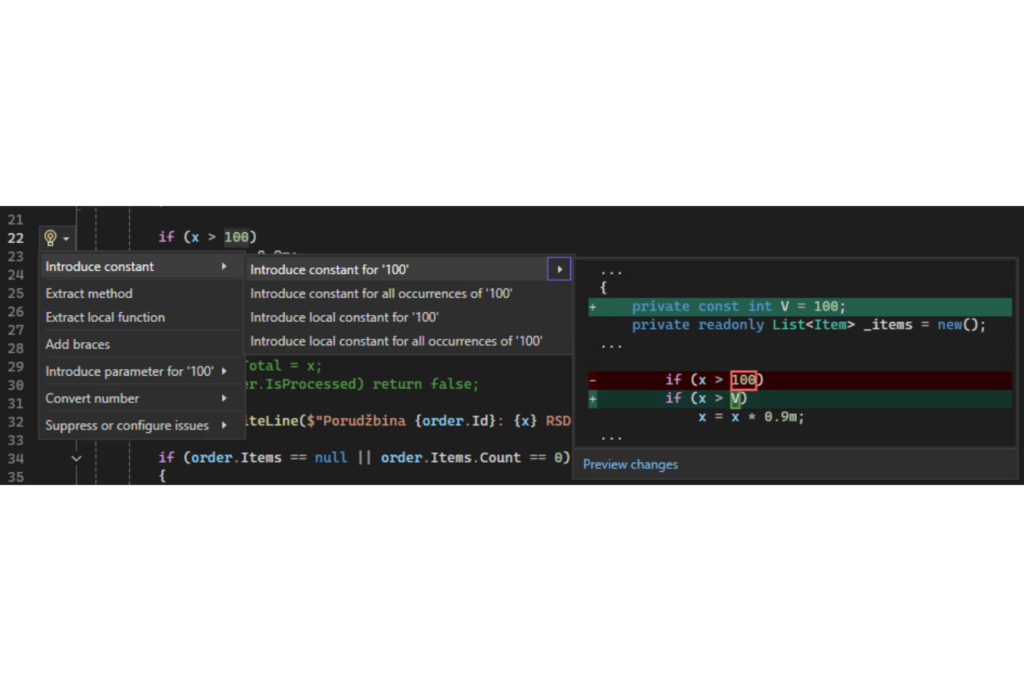The image size is (1024, 691).
Task: Click the red-boxed 100 in diff preview
Action: (743, 380)
